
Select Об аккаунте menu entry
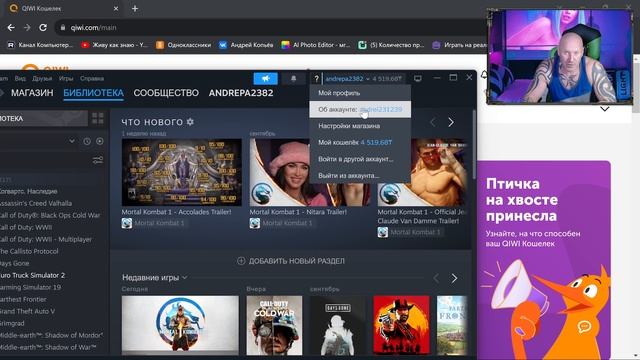click(x=360, y=109)
